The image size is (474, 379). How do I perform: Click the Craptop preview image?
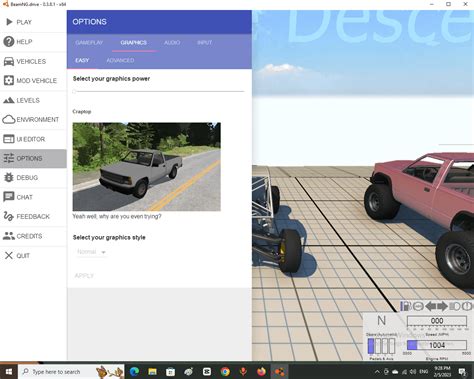[147, 167]
